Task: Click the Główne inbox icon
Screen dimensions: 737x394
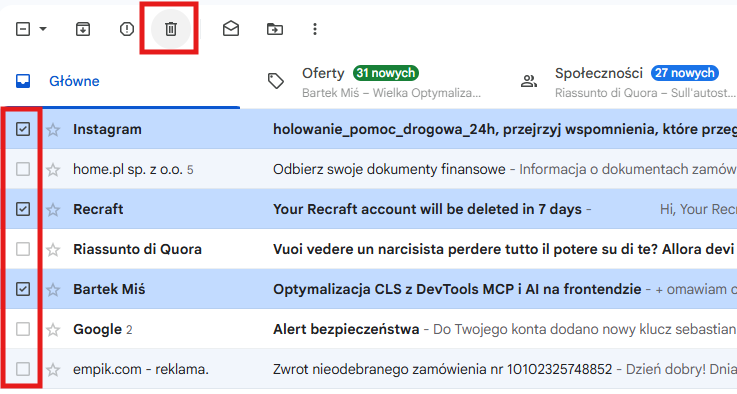Action: pos(23,81)
